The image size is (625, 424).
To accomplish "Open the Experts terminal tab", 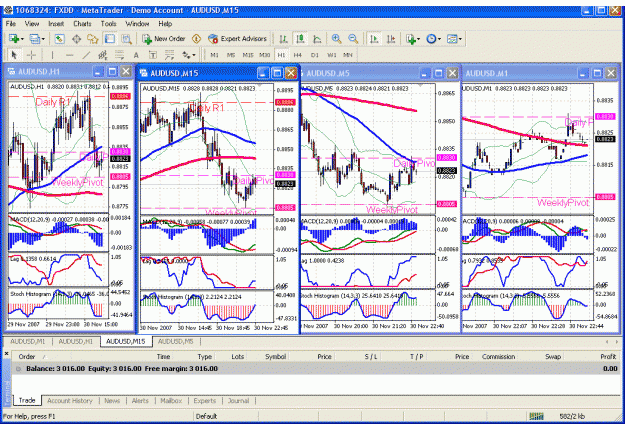I will click(x=204, y=401).
